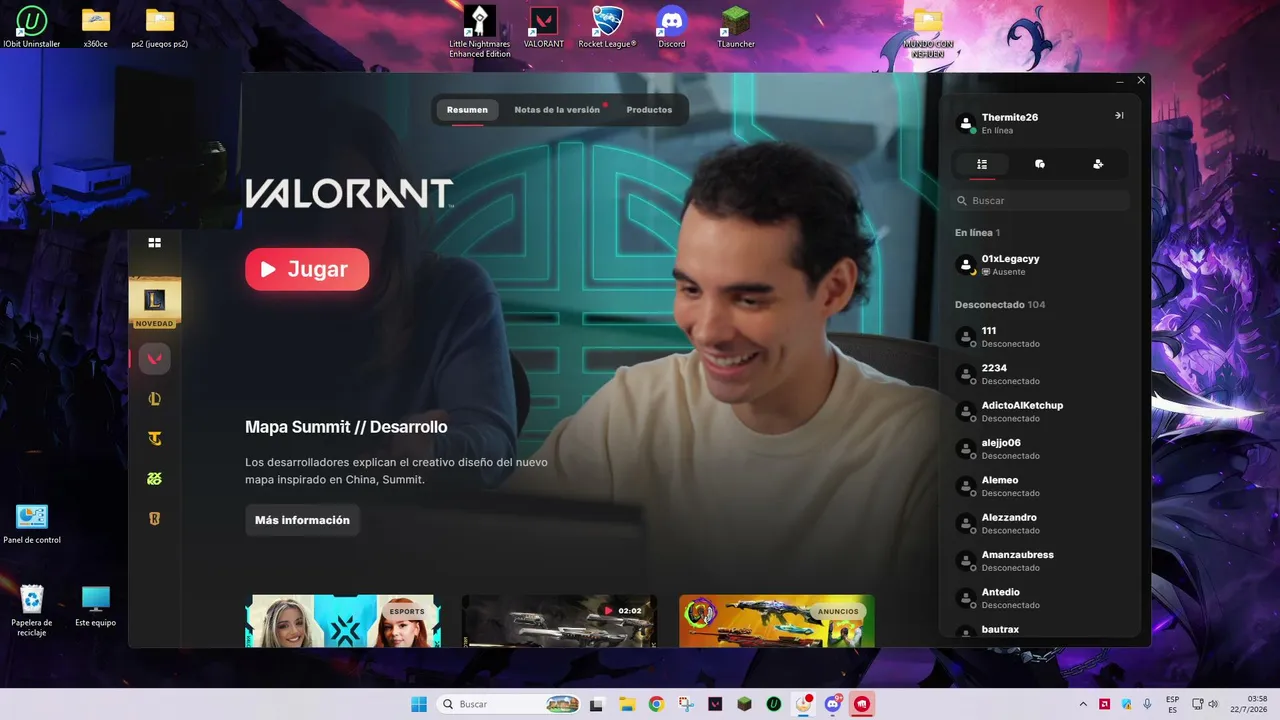The image size is (1280, 720).
Task: Open the Discord desktop shortcut
Action: (x=672, y=27)
